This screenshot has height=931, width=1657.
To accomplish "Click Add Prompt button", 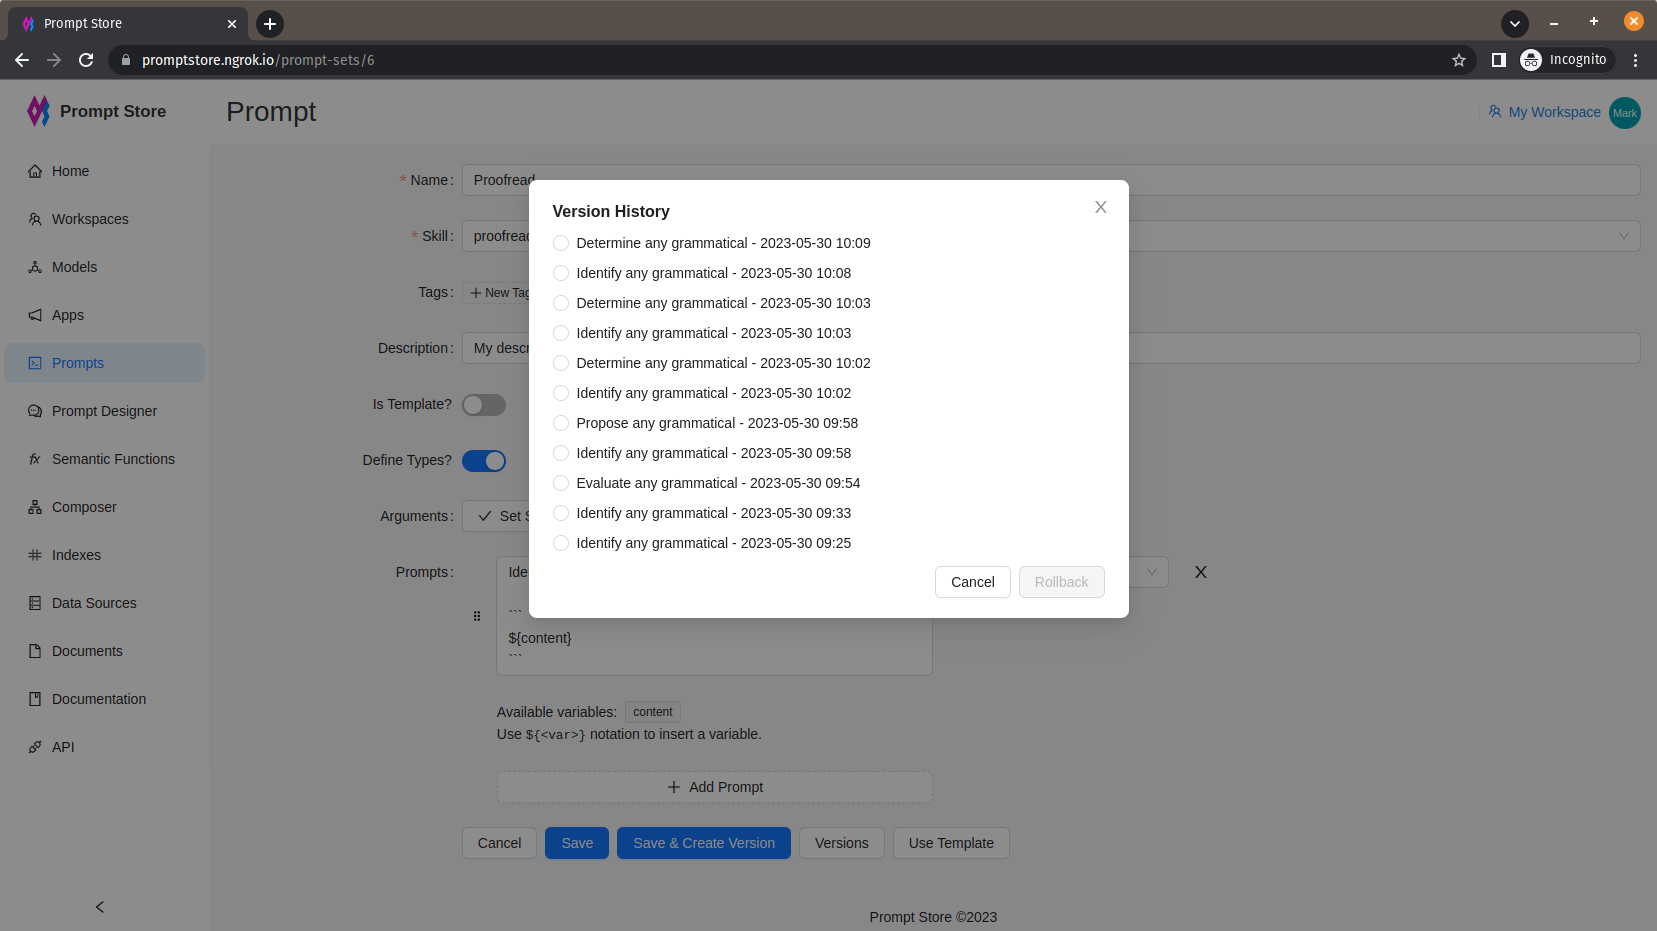I will point(715,787).
